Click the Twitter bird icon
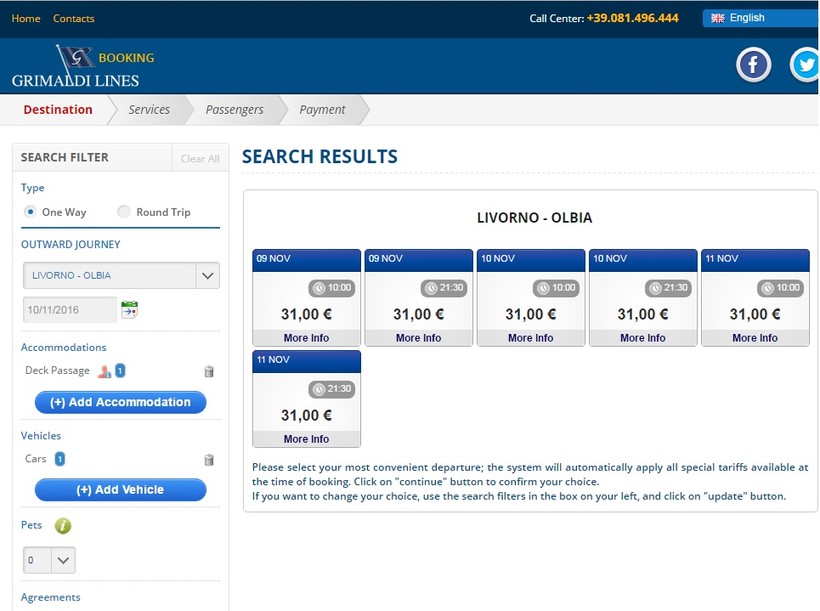This screenshot has width=820, height=611. coord(804,66)
